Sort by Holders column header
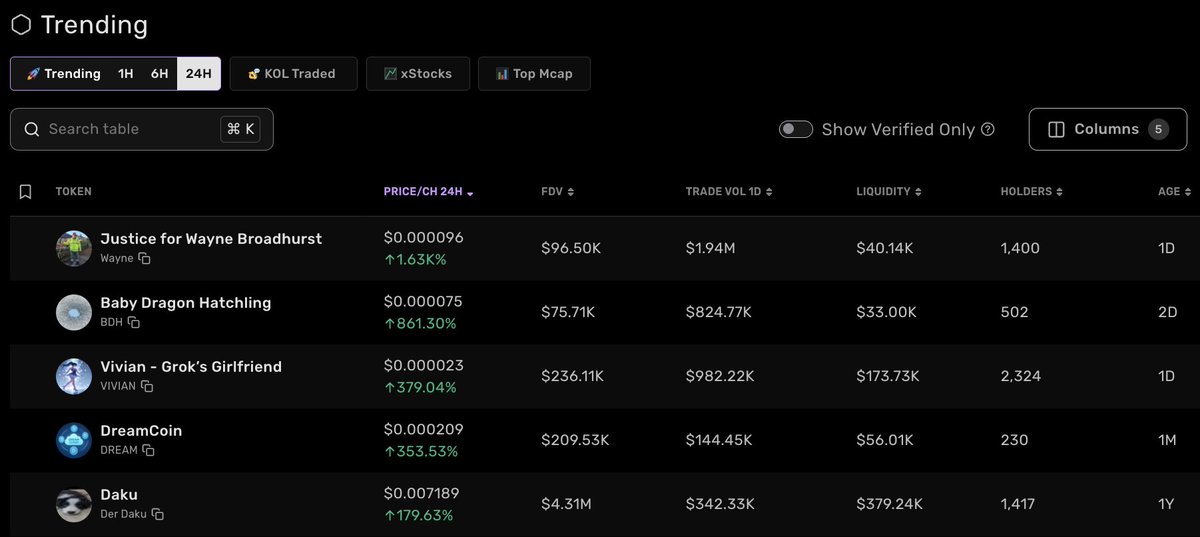 pos(1031,192)
